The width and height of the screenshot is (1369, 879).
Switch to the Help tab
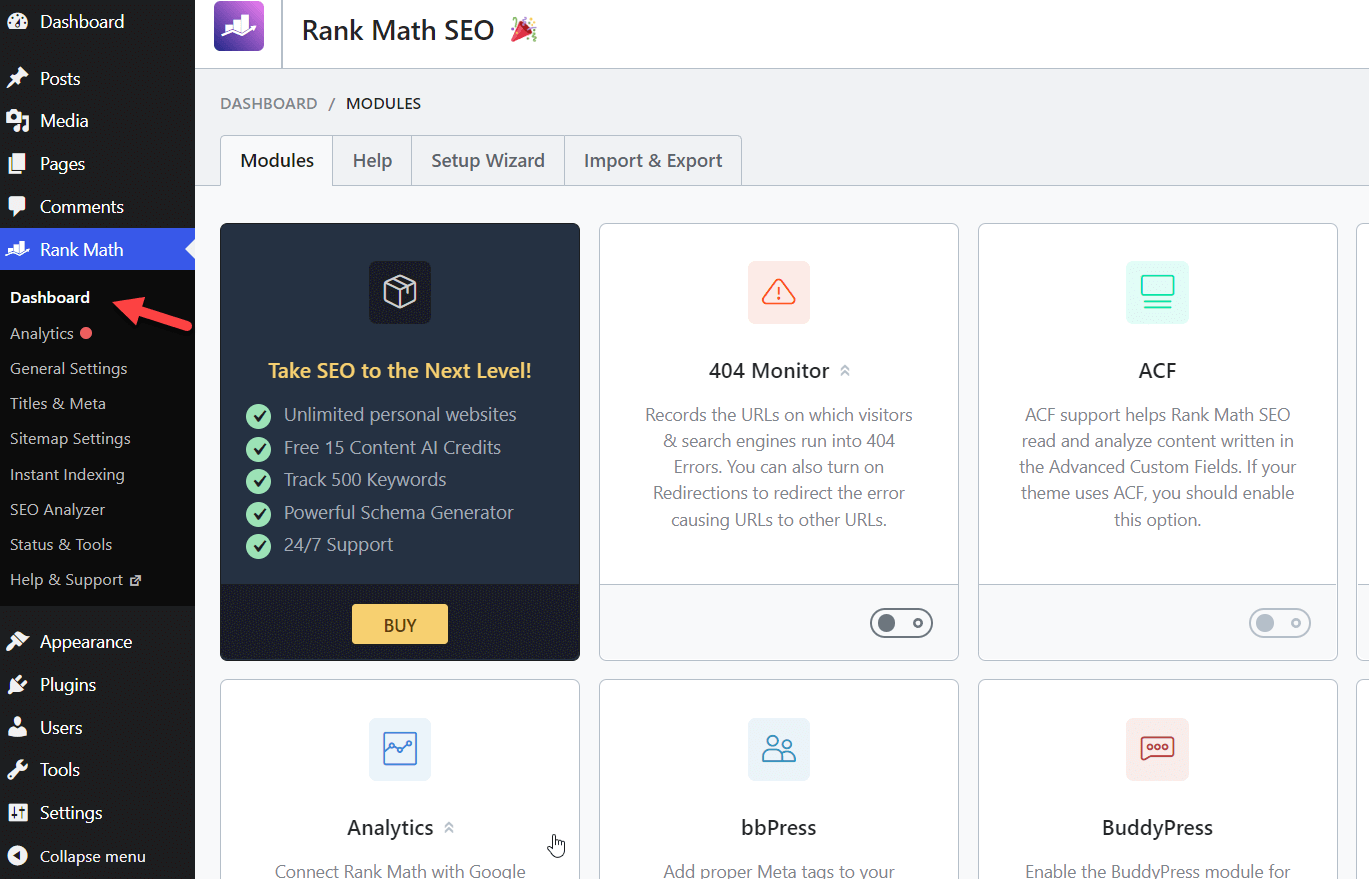[x=371, y=160]
